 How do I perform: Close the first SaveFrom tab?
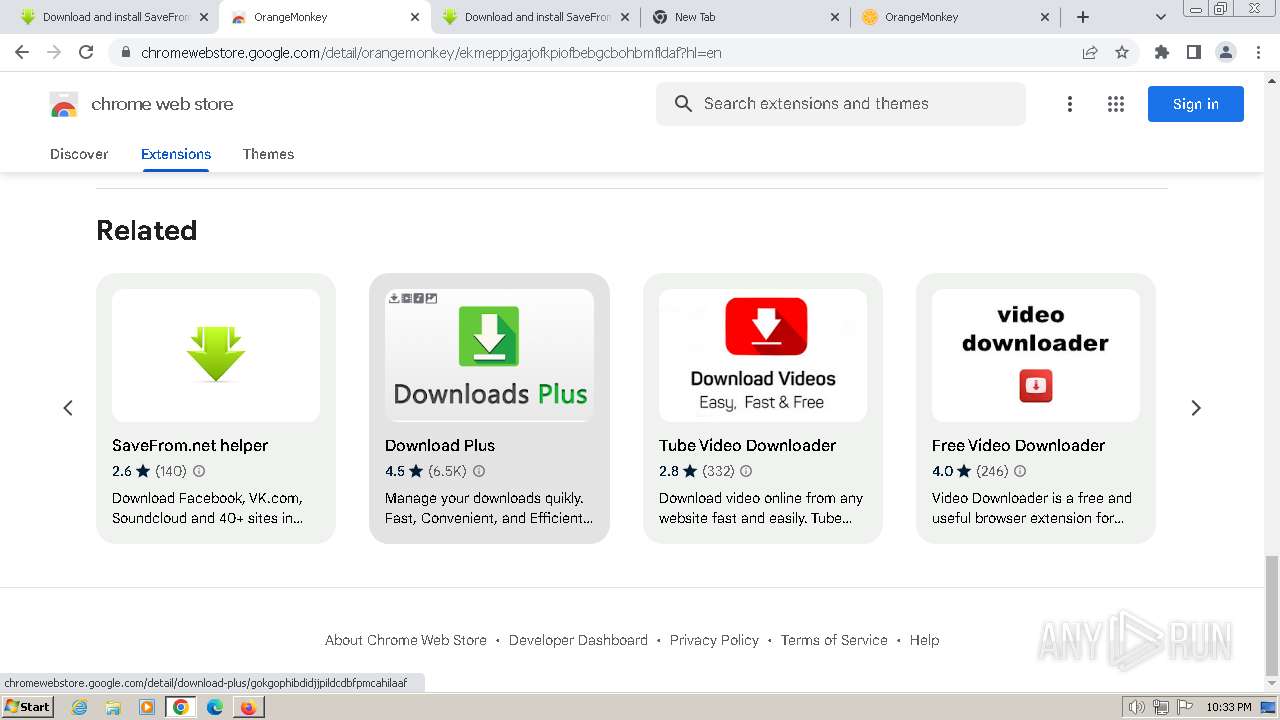(x=204, y=17)
